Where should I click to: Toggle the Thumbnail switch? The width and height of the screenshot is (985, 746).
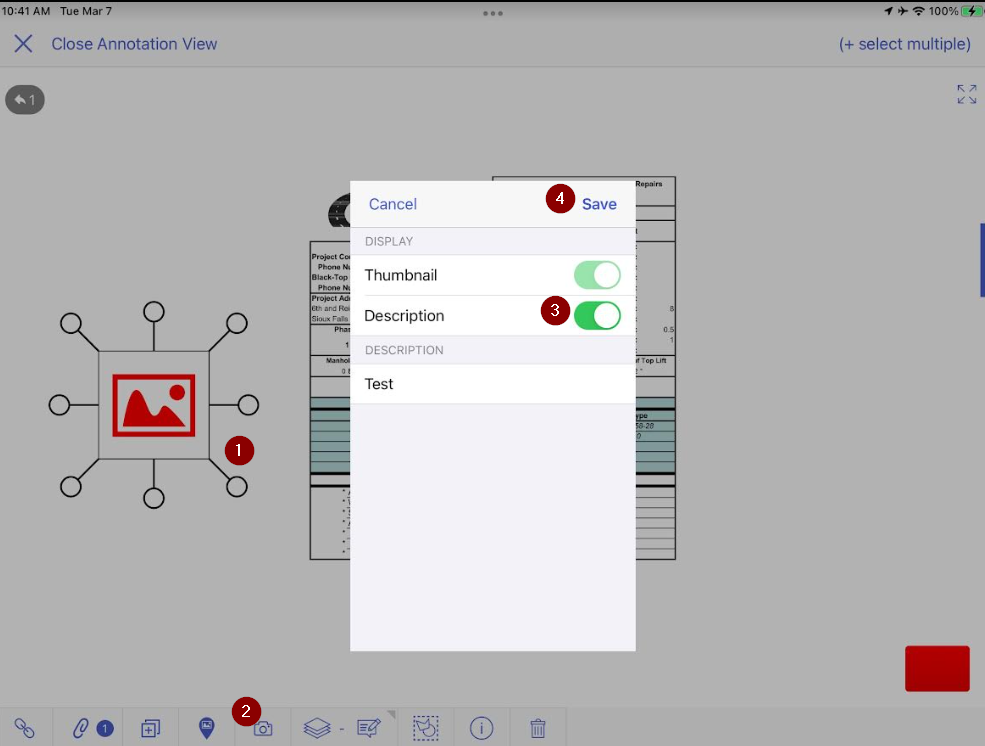click(x=597, y=275)
